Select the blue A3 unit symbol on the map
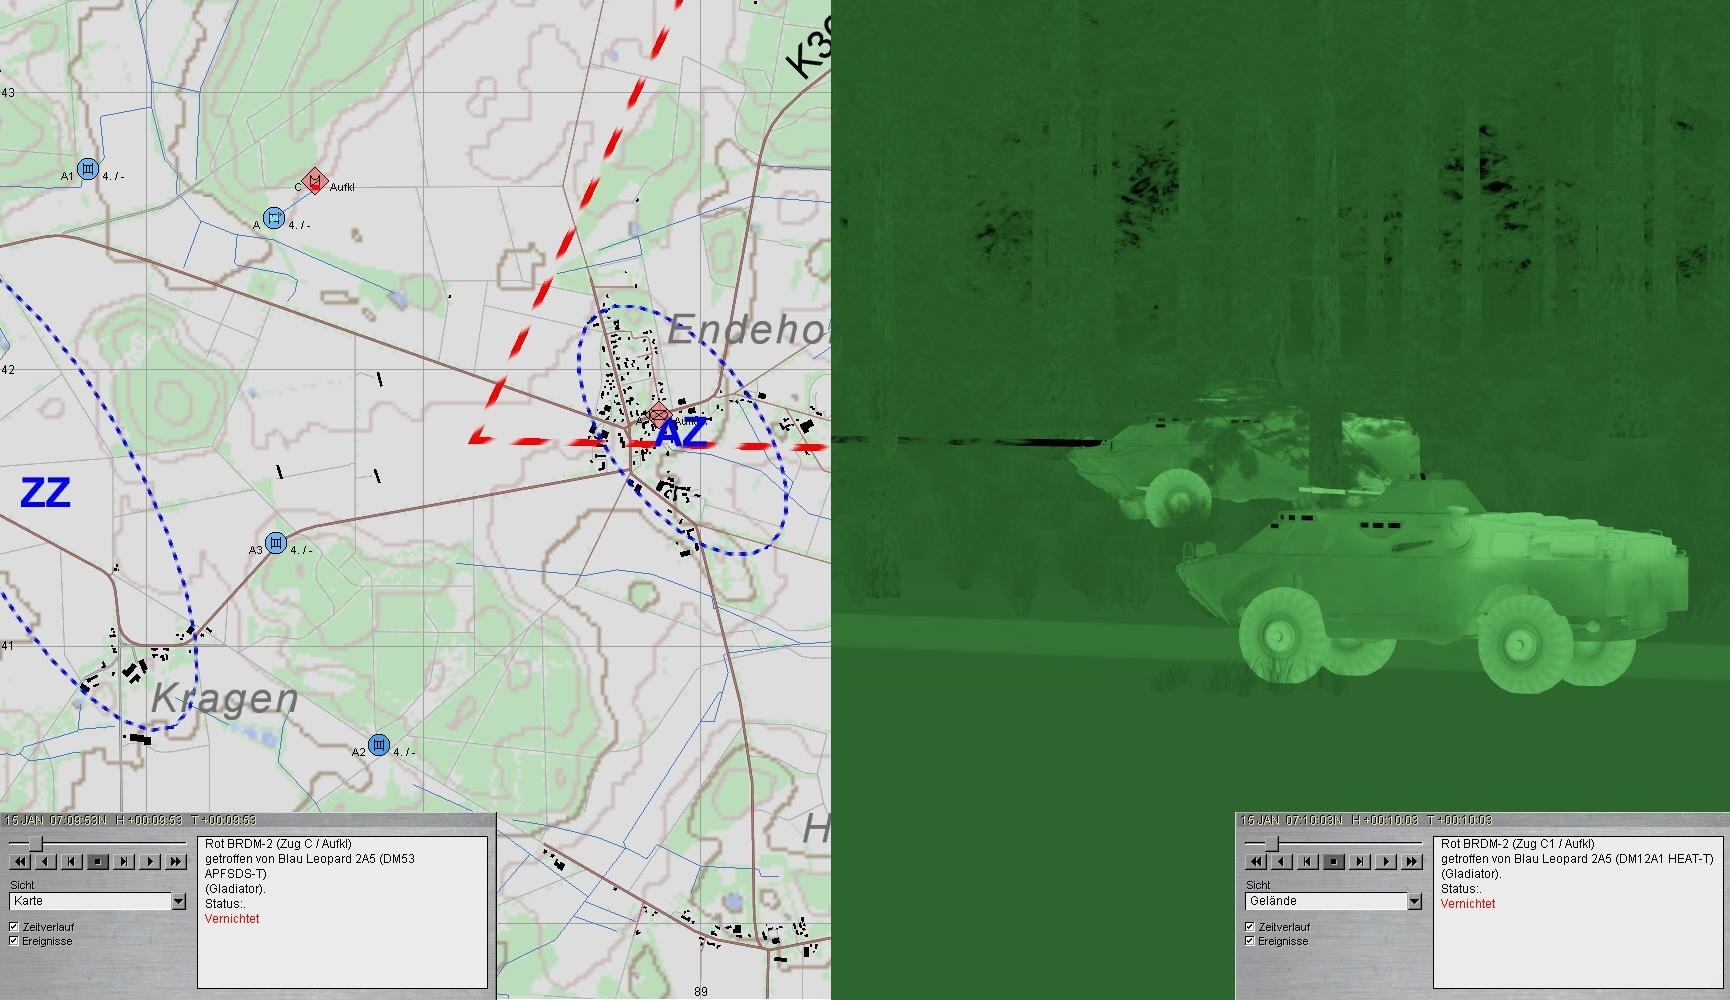This screenshot has height=1000, width=1730. point(276,544)
